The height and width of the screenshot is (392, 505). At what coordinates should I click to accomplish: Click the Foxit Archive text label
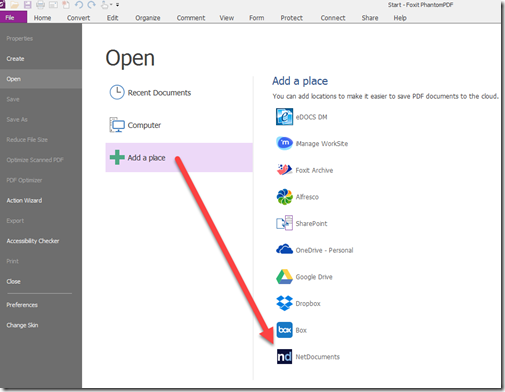314,170
